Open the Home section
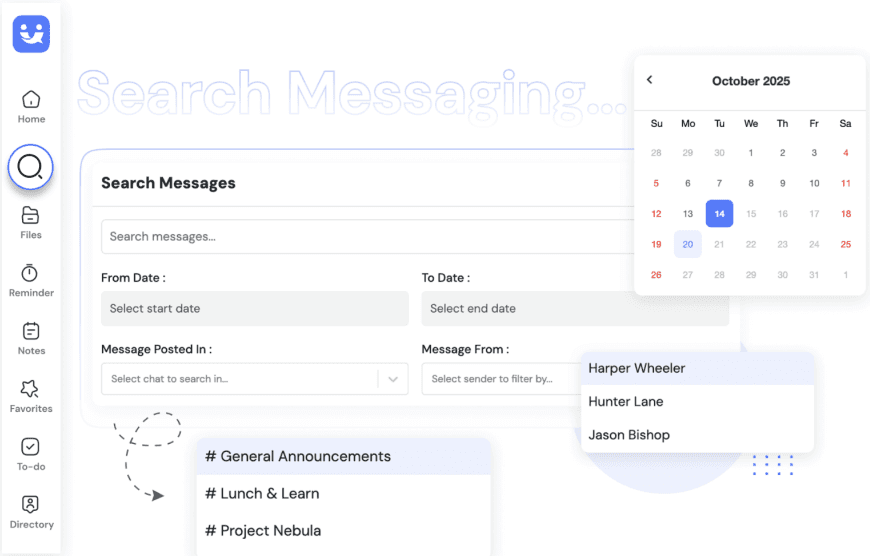The height and width of the screenshot is (556, 870). point(31,107)
